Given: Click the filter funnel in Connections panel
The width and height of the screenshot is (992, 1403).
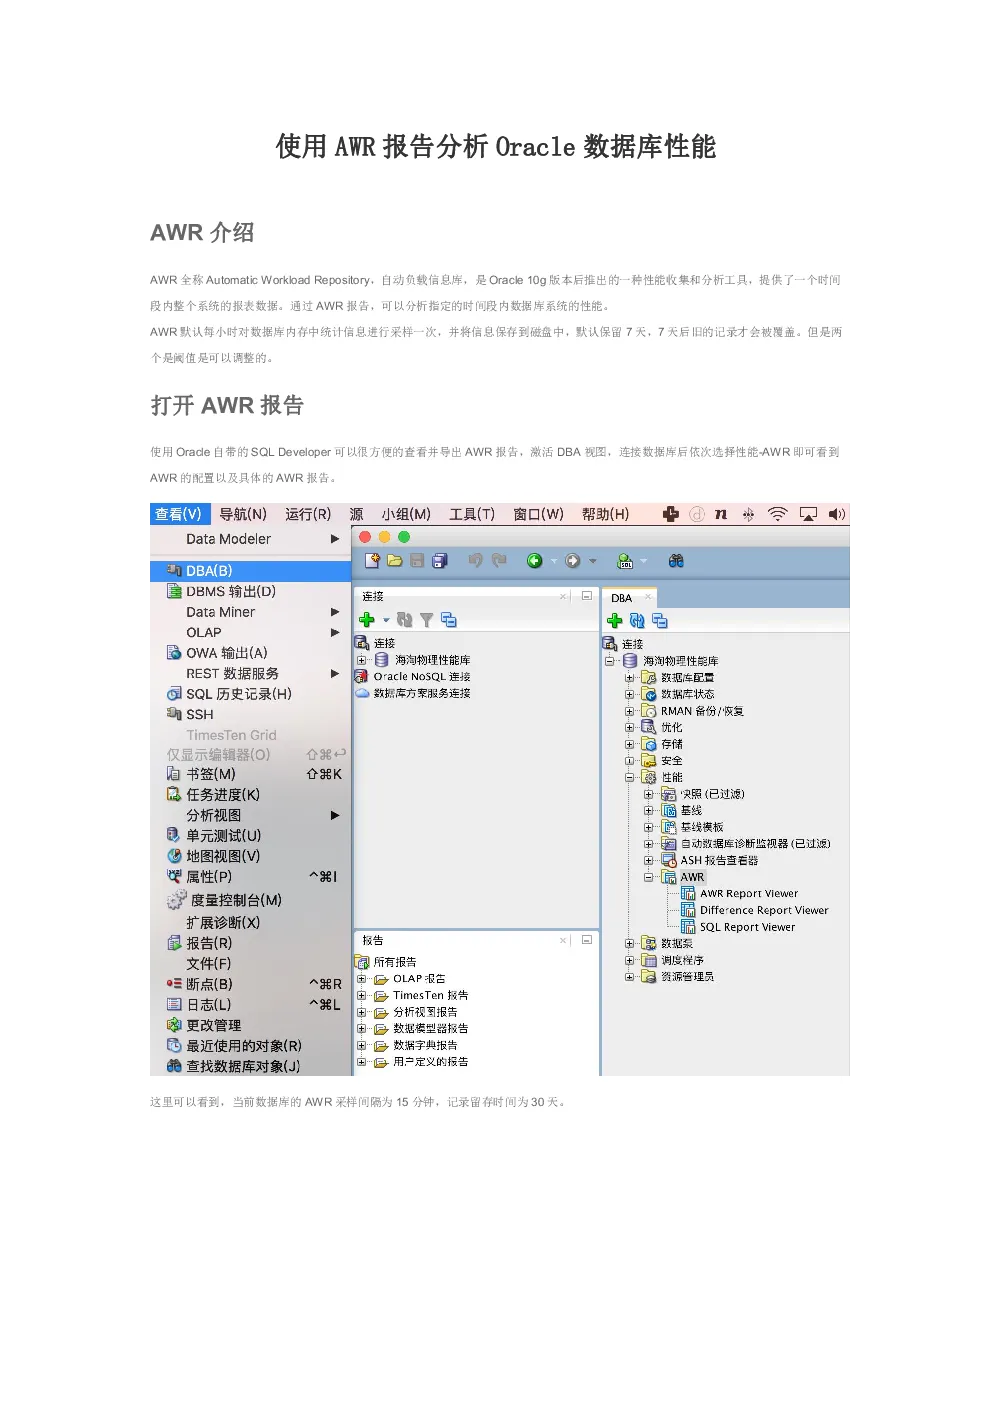Looking at the screenshot, I should coord(426,620).
